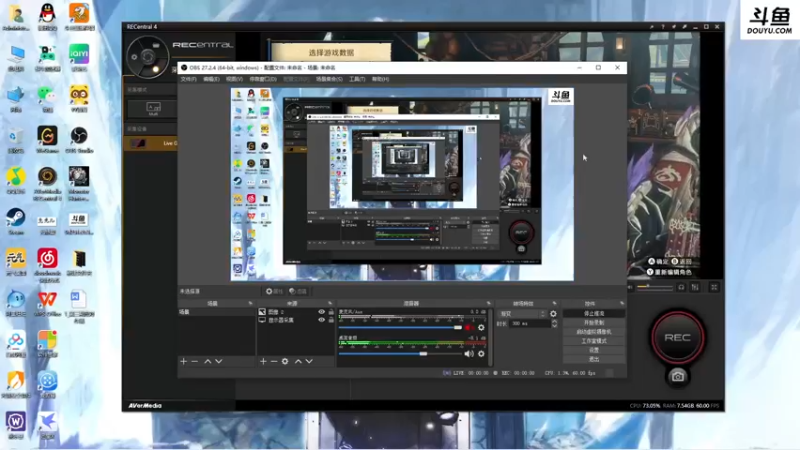Hide the 图像 2 source eye toggle

pyautogui.click(x=321, y=312)
